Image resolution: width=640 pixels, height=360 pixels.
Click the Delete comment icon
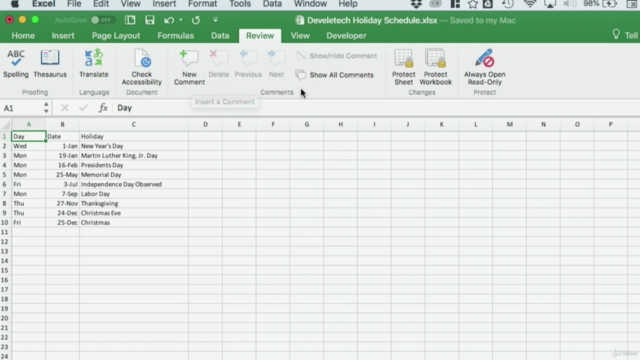click(218, 64)
